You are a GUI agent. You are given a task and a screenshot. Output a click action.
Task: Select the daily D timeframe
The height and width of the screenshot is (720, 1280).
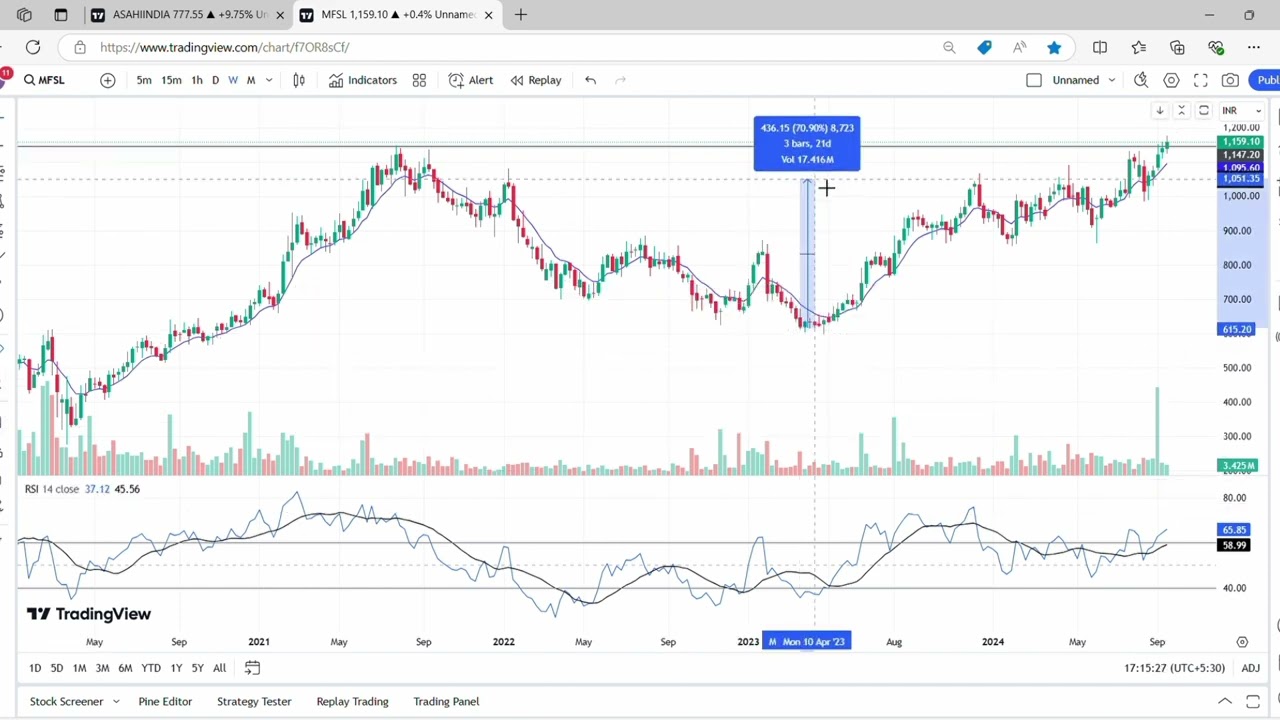[x=215, y=80]
